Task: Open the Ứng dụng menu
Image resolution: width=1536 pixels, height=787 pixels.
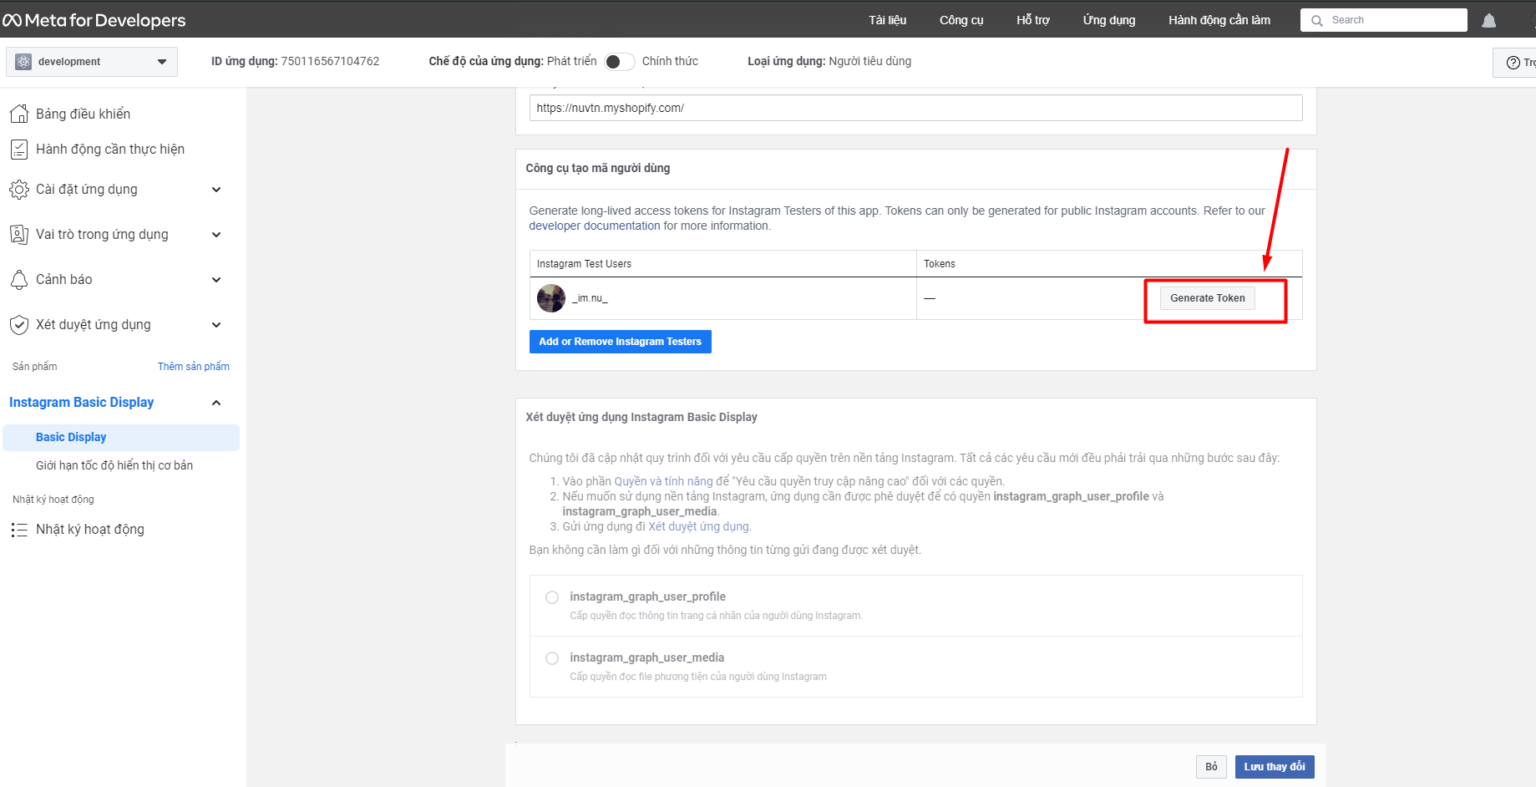Action: pos(1108,19)
